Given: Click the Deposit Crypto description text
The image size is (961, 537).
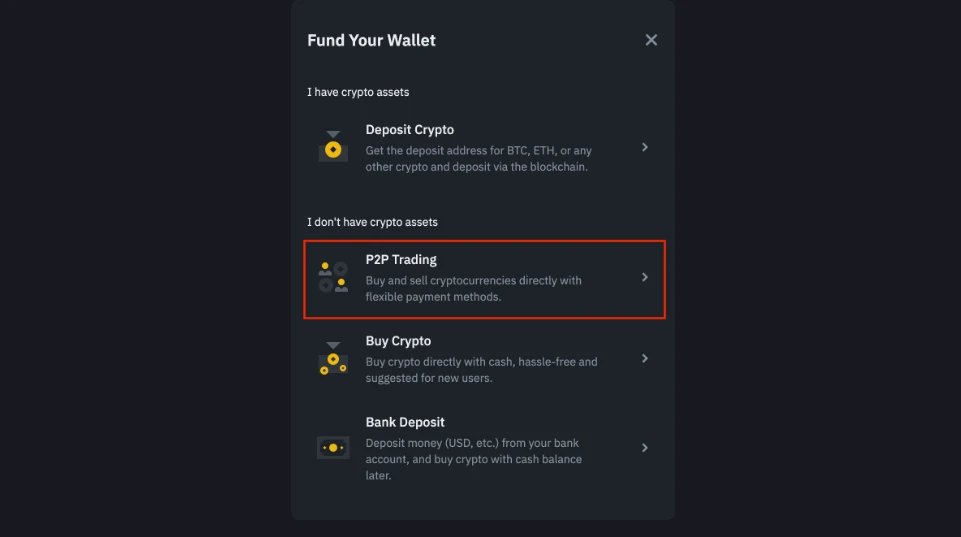Looking at the screenshot, I should pos(478,159).
